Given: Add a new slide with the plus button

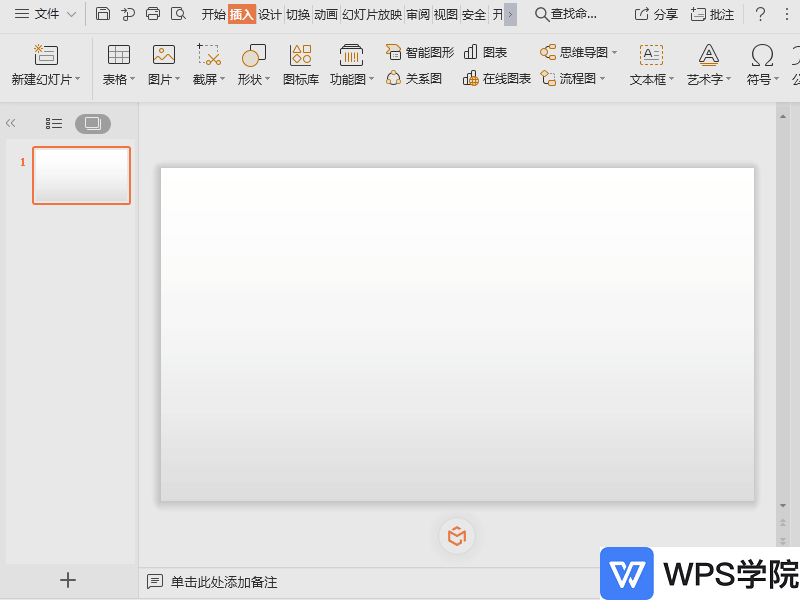Looking at the screenshot, I should click(68, 579).
